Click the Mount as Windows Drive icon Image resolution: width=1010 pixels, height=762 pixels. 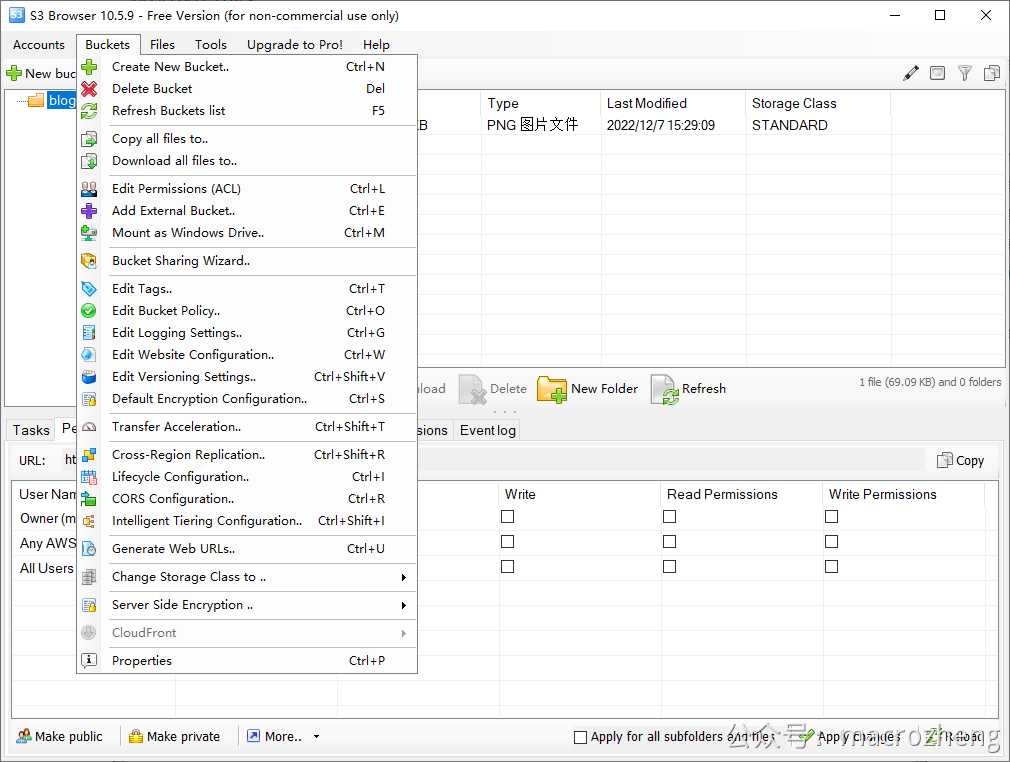pos(89,233)
